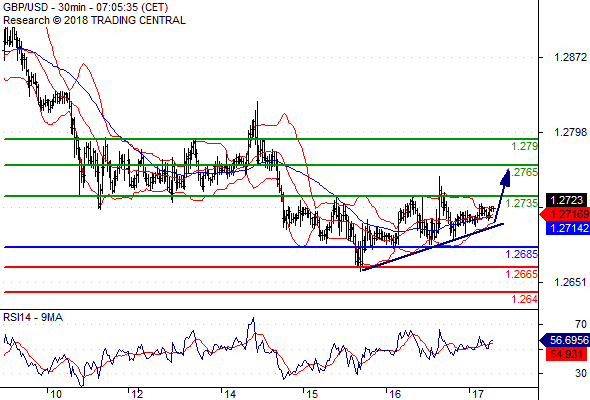Click date marker 14 on time axis

pyautogui.click(x=230, y=394)
